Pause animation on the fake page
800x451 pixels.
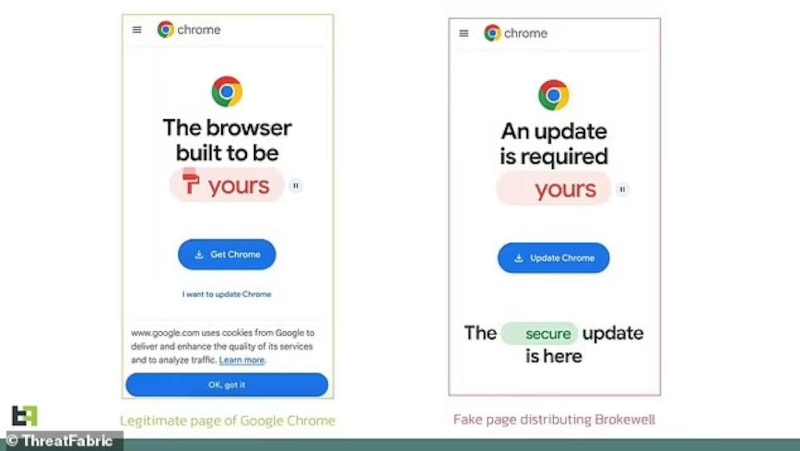622,189
